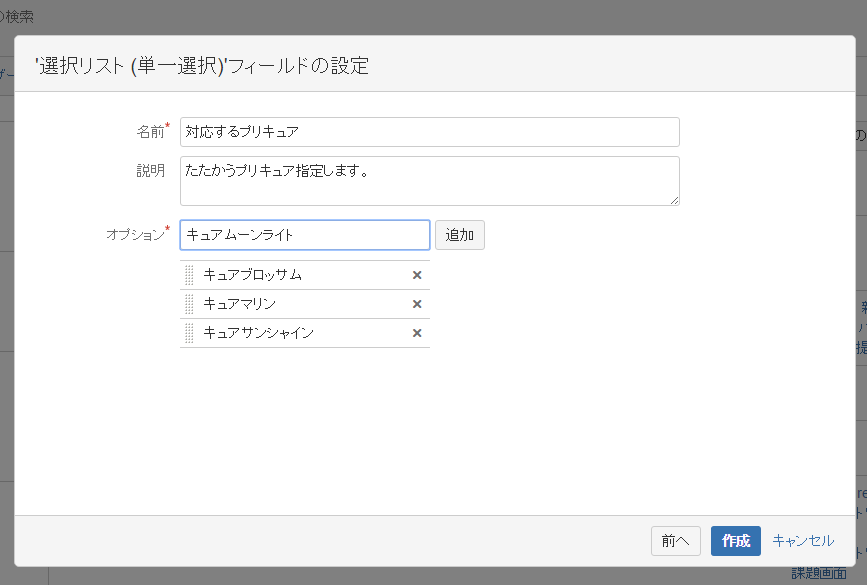Remove the キュアマリン option with its × icon
867x585 pixels.
click(417, 303)
